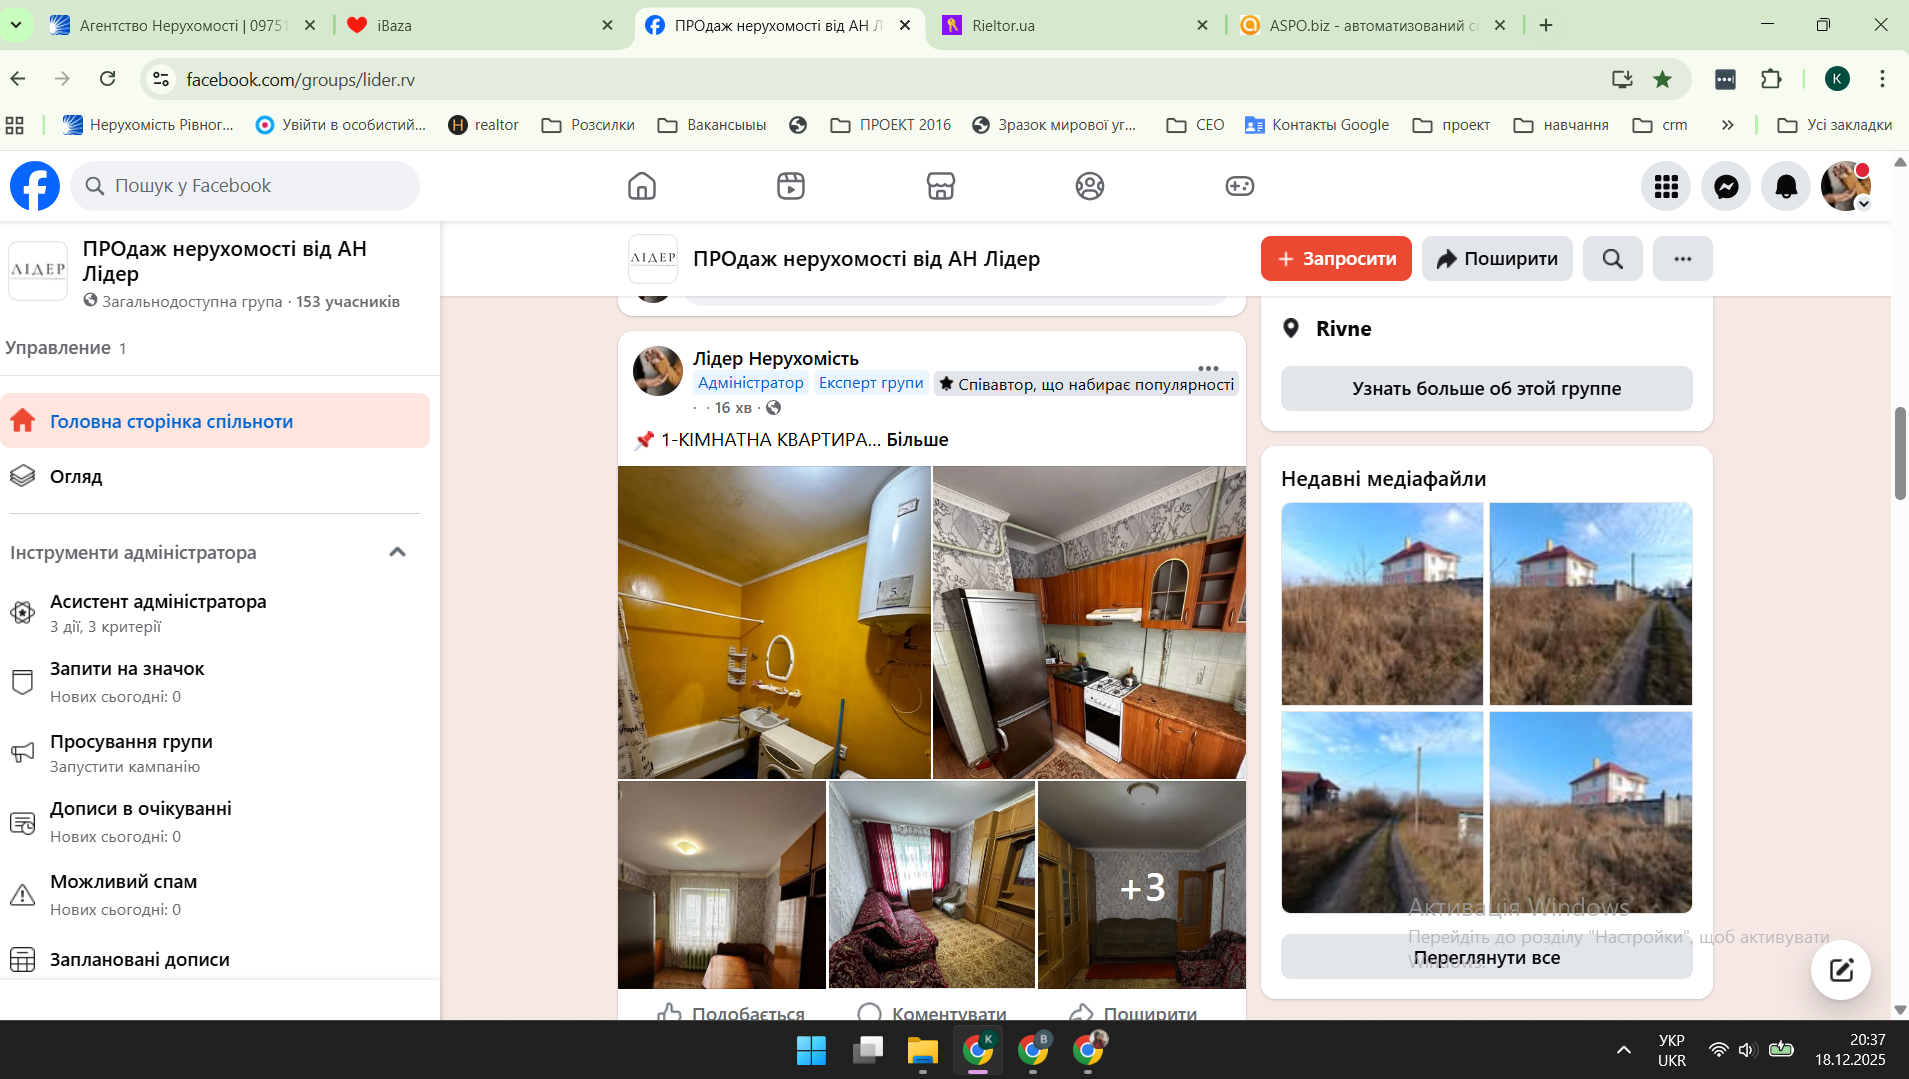The width and height of the screenshot is (1909, 1079).
Task: Open the Gaming icon
Action: [x=1239, y=186]
